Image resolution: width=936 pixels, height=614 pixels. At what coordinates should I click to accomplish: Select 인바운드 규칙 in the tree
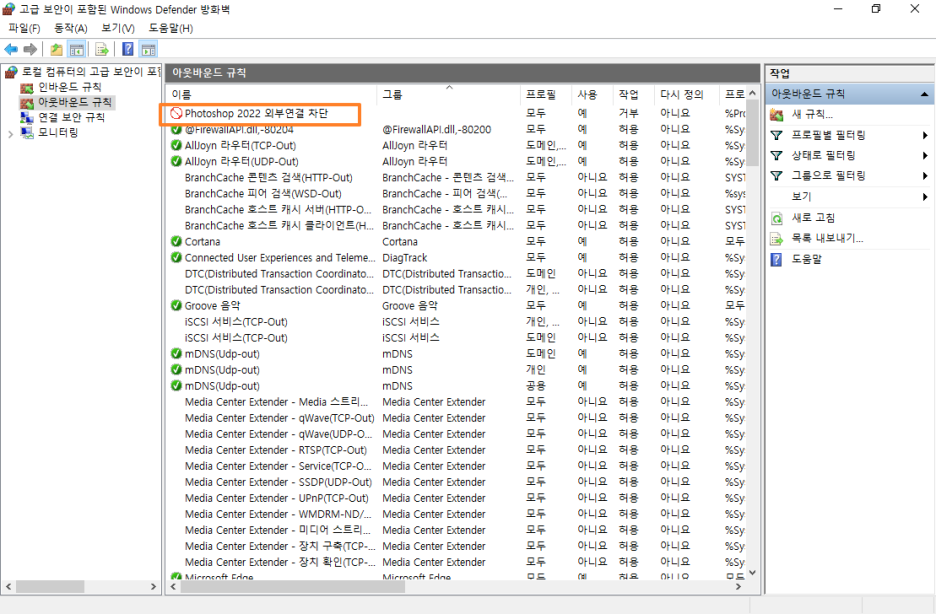(x=70, y=88)
